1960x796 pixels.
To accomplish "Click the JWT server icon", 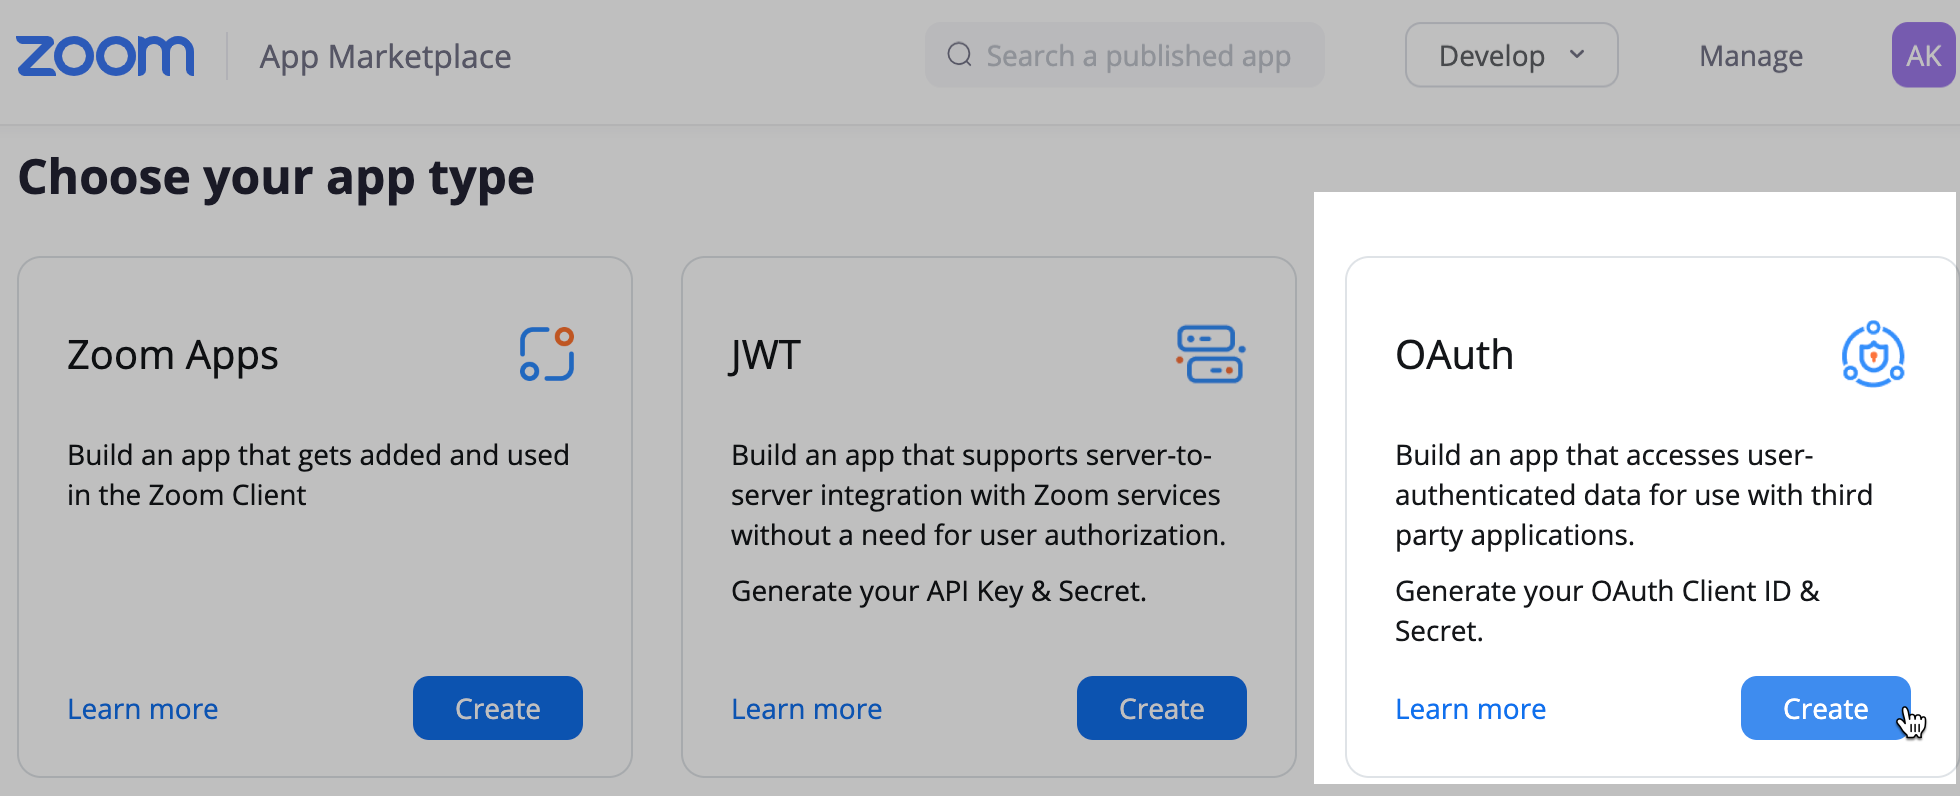I will coord(1210,354).
